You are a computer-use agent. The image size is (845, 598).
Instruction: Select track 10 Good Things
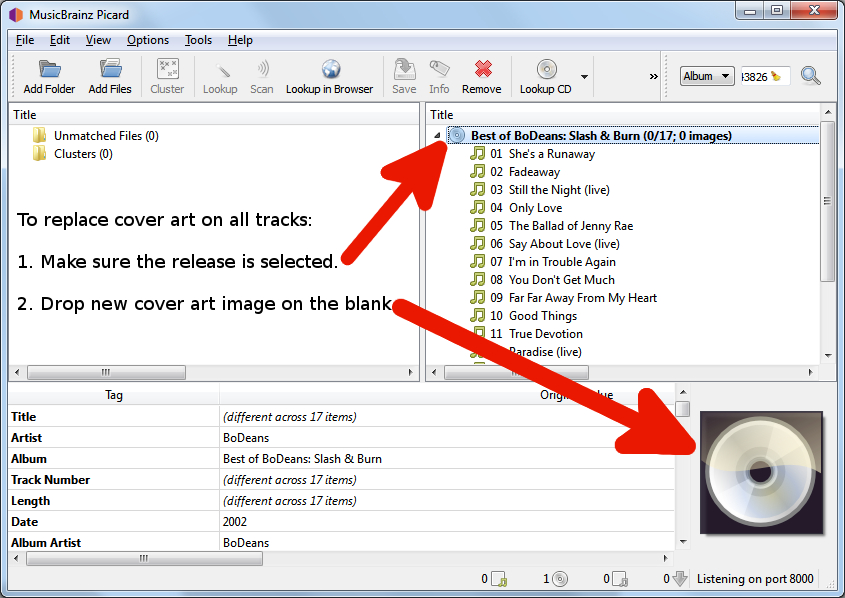(542, 316)
